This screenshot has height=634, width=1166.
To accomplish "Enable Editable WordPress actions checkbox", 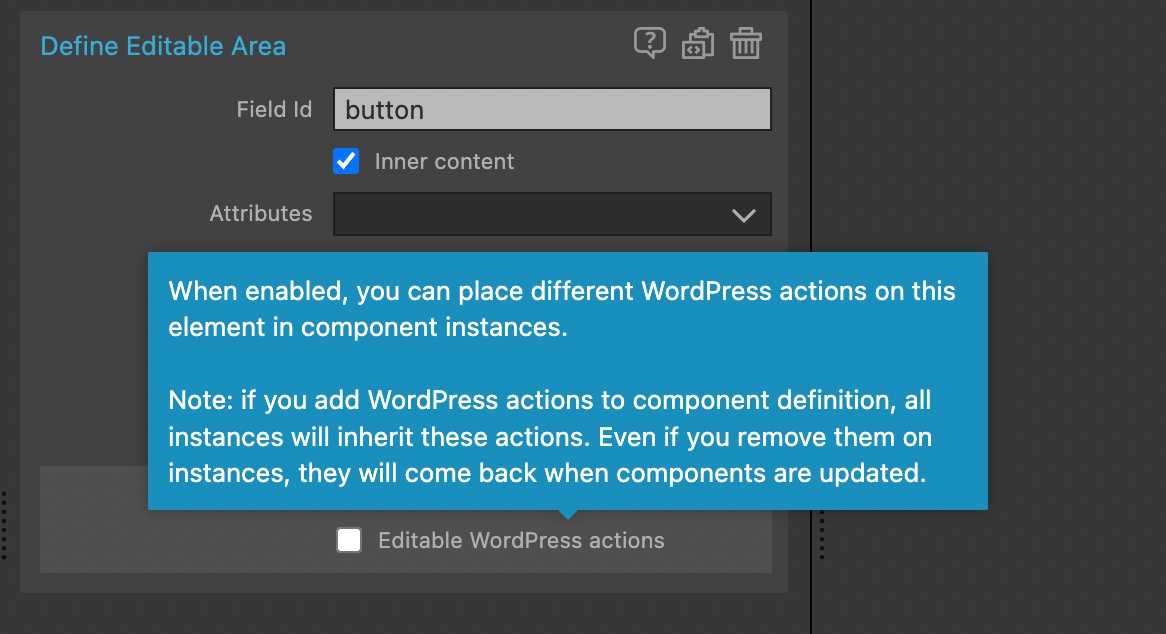I will (x=349, y=540).
